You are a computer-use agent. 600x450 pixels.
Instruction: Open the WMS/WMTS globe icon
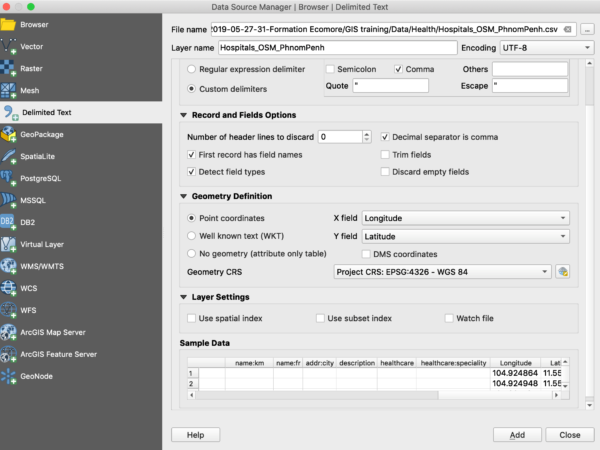tap(8, 266)
